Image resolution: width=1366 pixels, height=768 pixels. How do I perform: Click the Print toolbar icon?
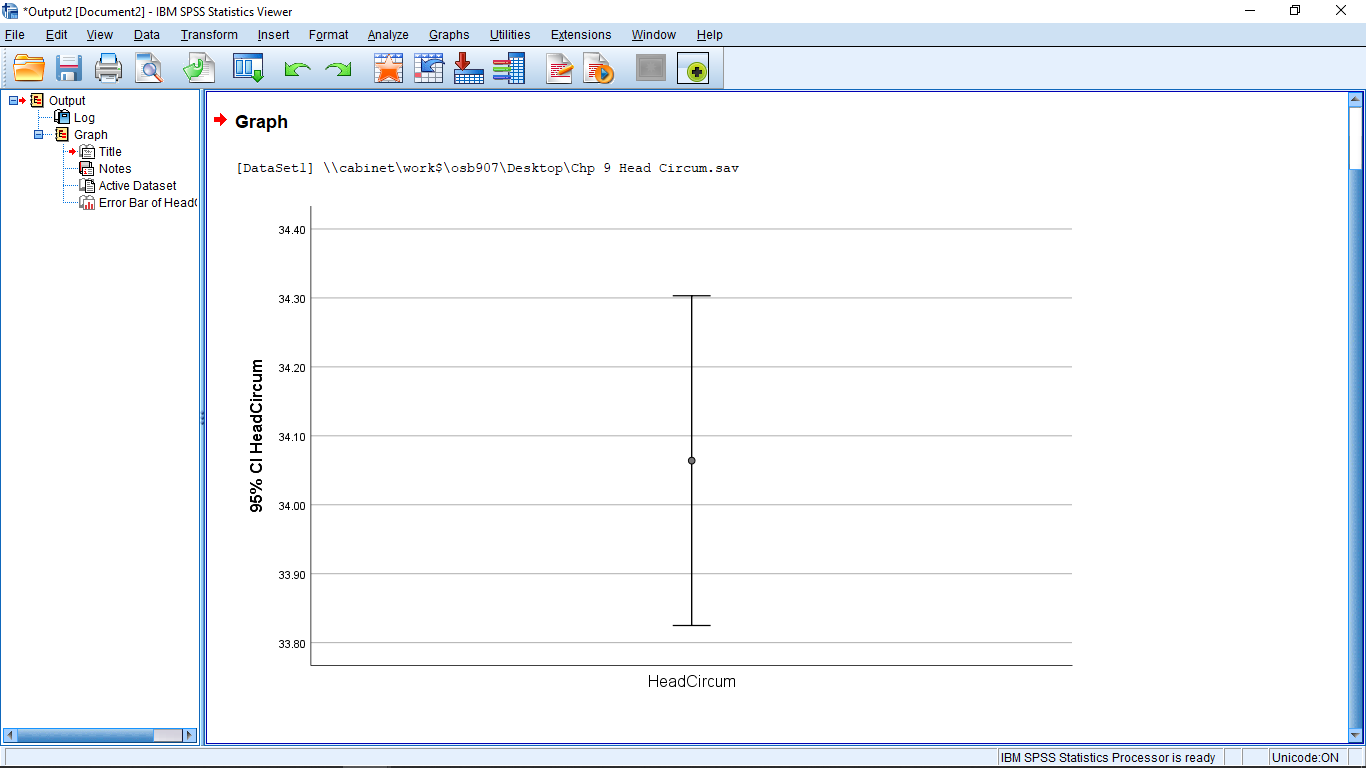click(x=108, y=69)
